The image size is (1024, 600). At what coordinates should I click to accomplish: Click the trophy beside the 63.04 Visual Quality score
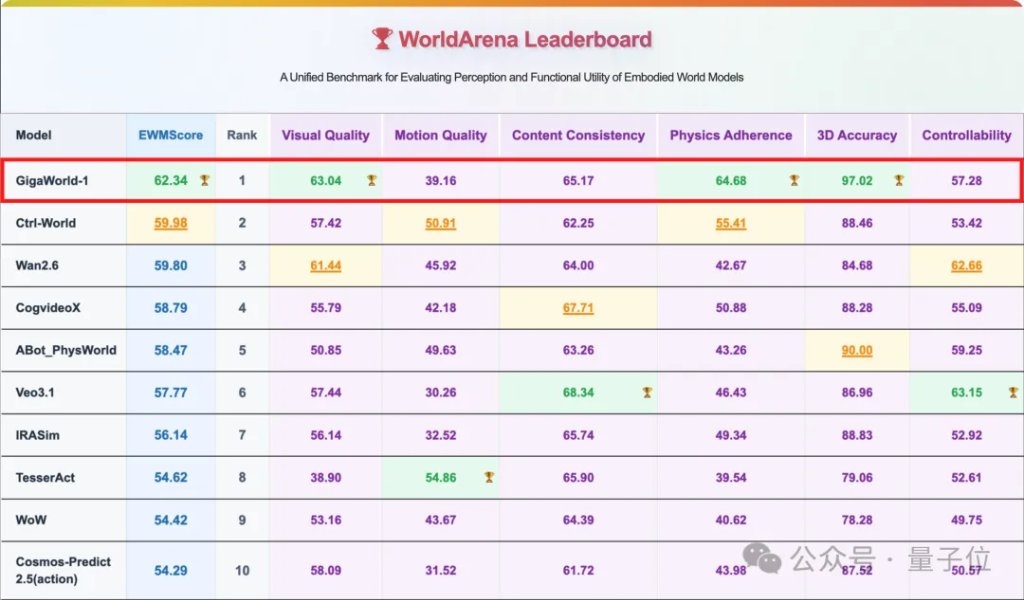pyautogui.click(x=371, y=181)
